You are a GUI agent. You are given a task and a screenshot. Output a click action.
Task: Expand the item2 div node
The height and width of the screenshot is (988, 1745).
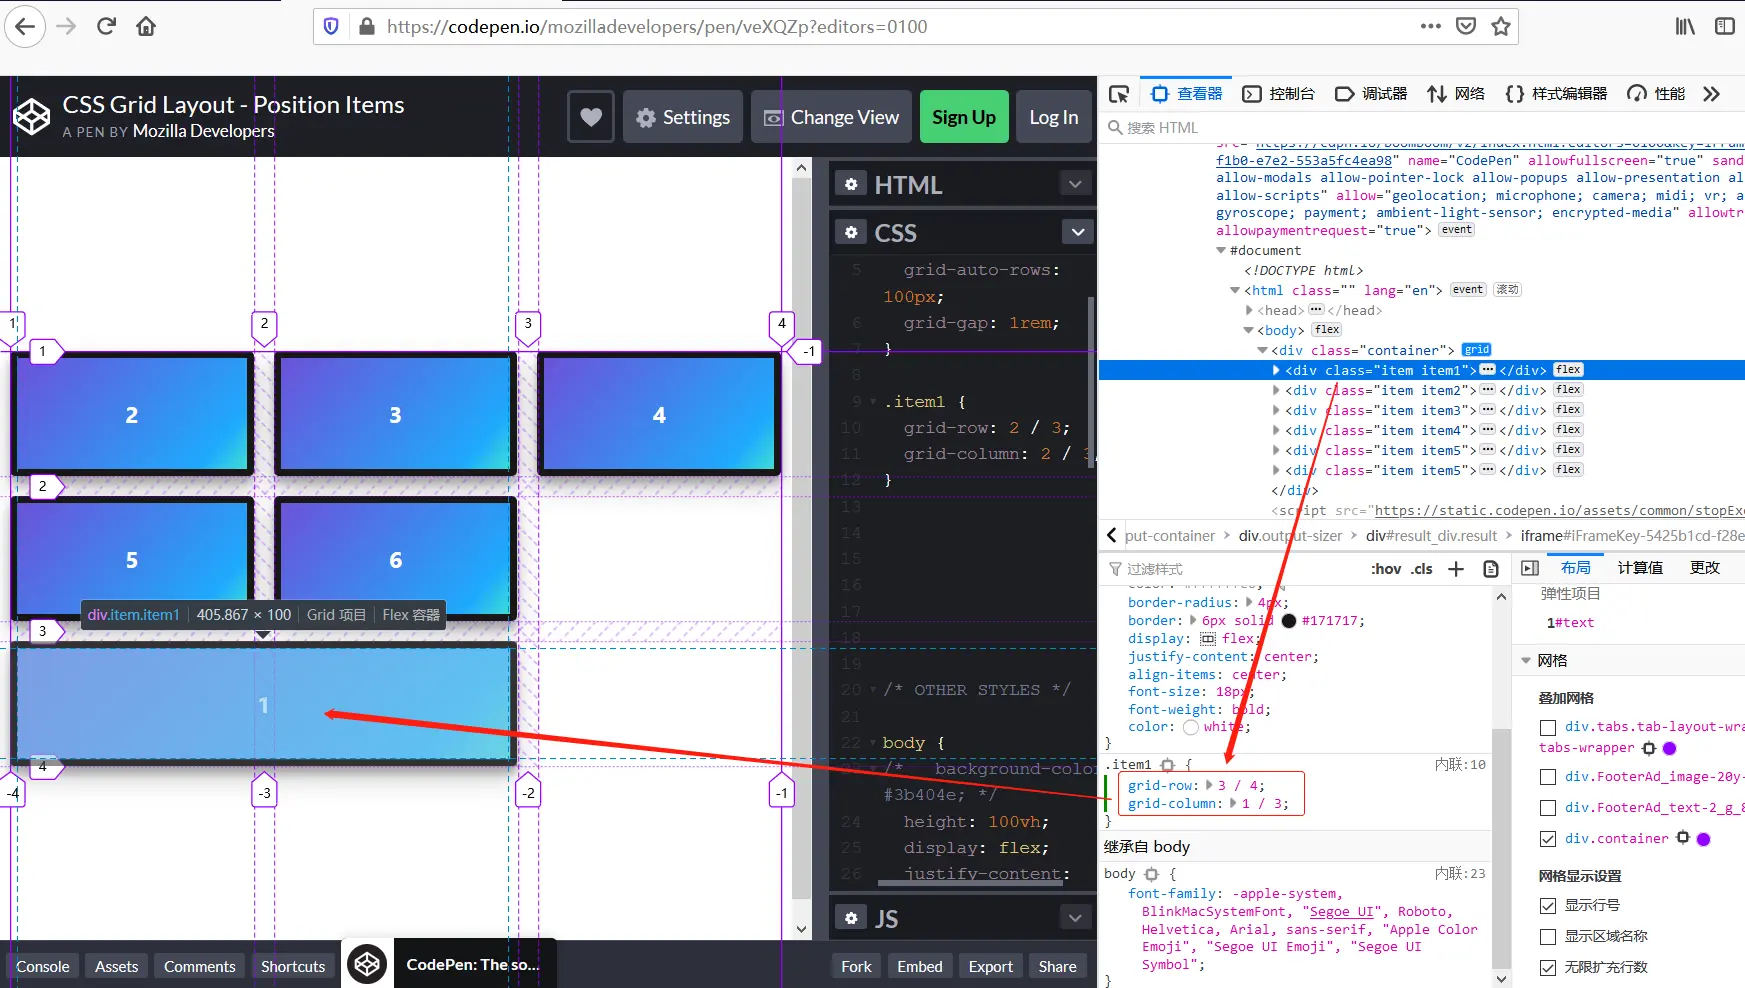coord(1276,390)
